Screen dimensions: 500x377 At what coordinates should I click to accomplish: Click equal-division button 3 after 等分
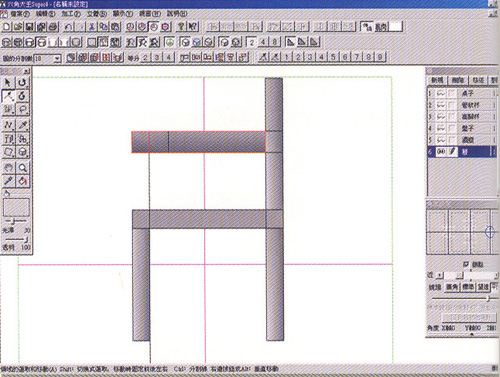[157, 57]
